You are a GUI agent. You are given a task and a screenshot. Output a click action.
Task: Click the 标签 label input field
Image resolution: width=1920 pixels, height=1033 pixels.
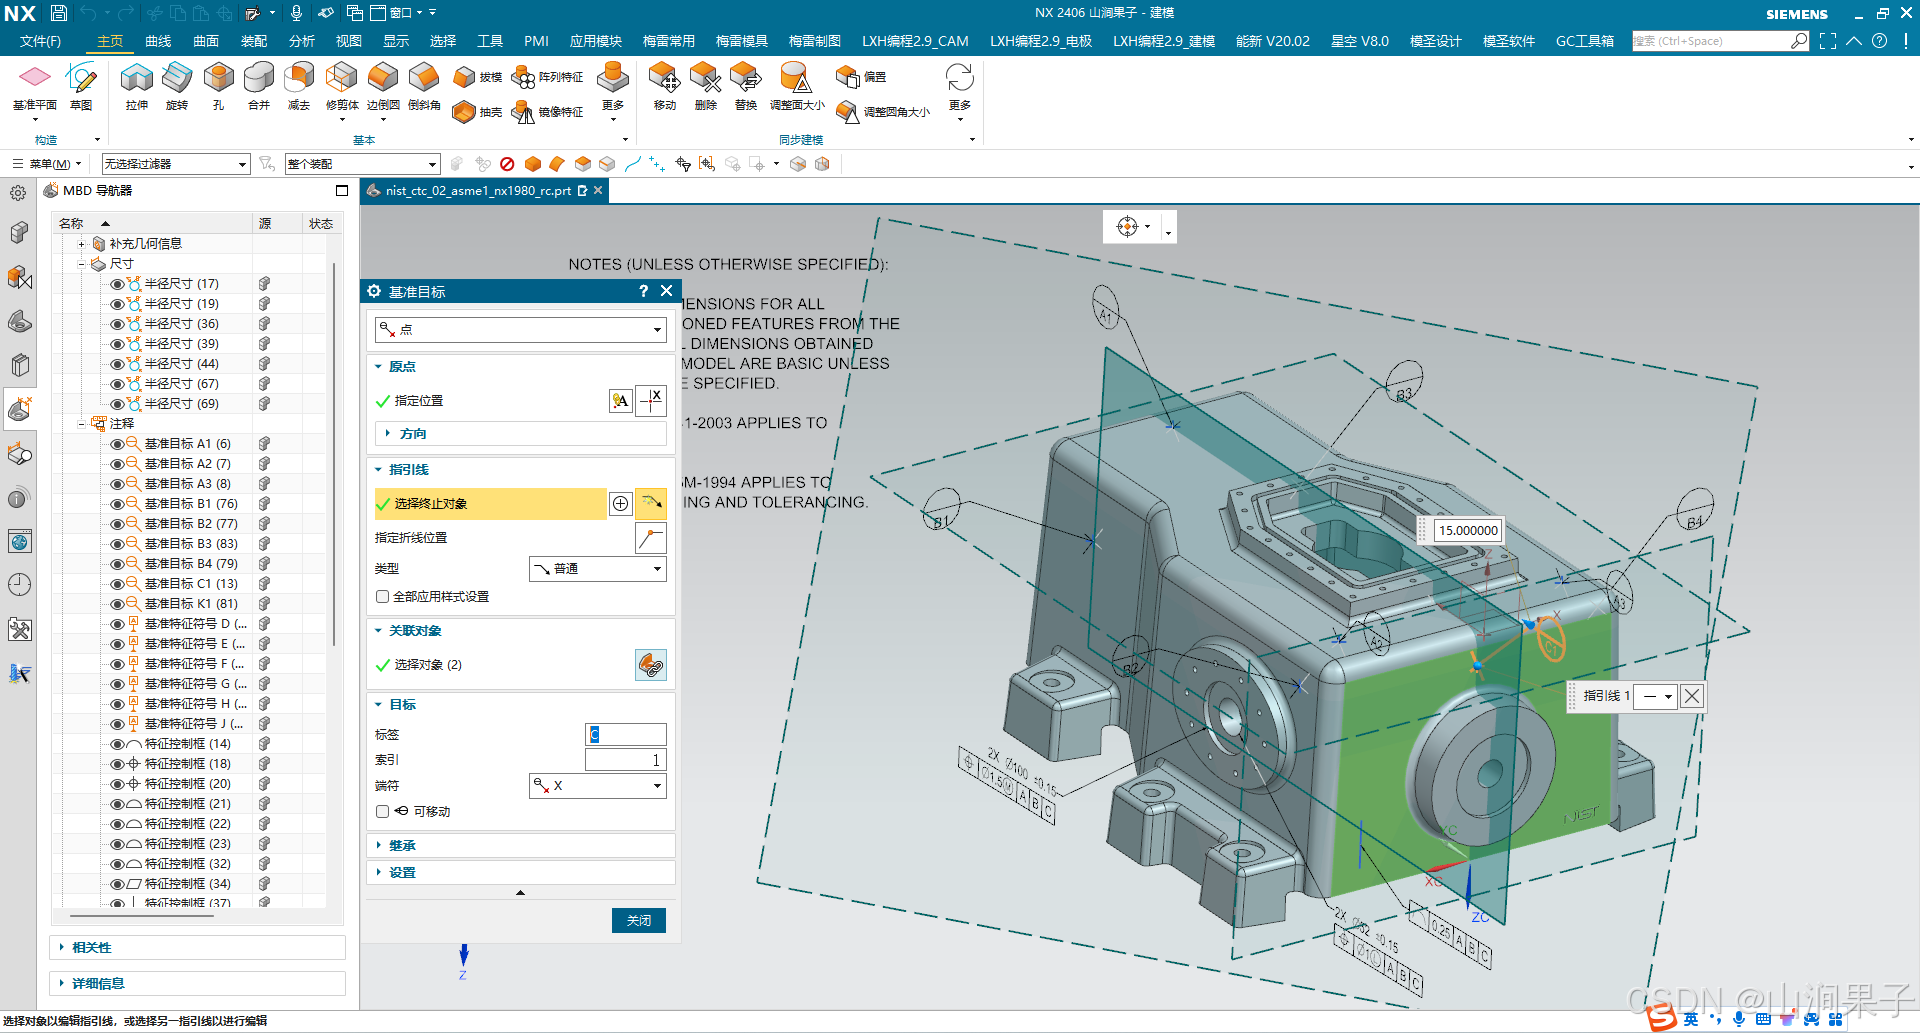(x=625, y=735)
